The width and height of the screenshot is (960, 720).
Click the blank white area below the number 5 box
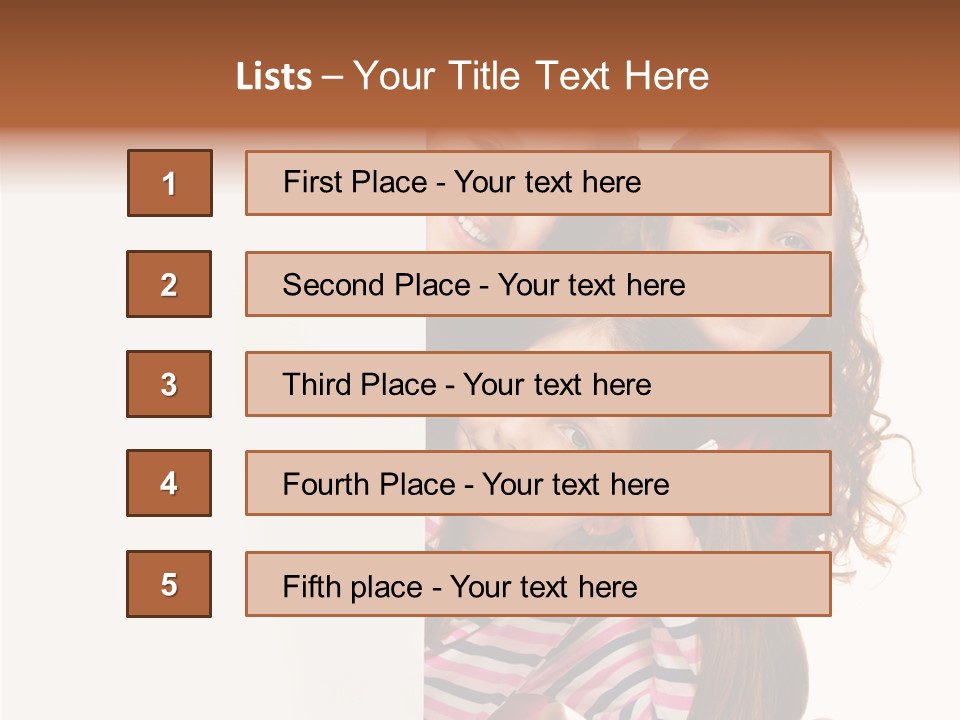click(170, 670)
